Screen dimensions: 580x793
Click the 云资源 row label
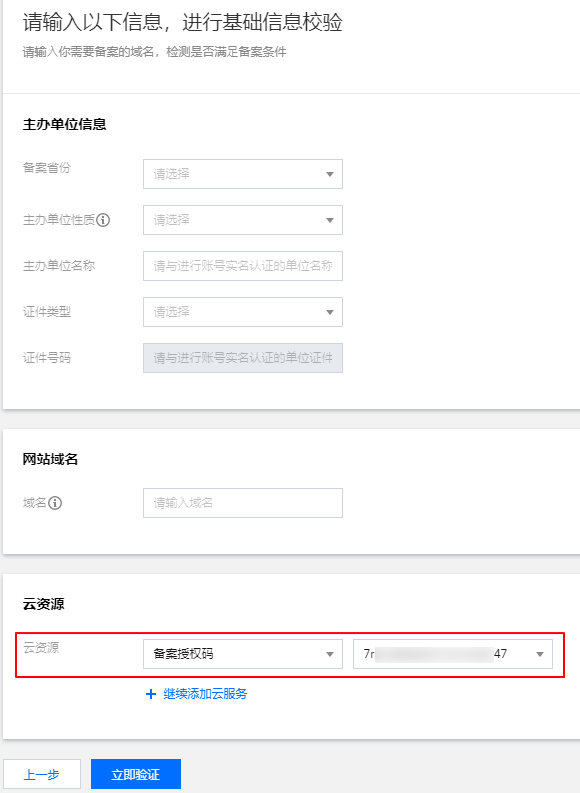41,647
